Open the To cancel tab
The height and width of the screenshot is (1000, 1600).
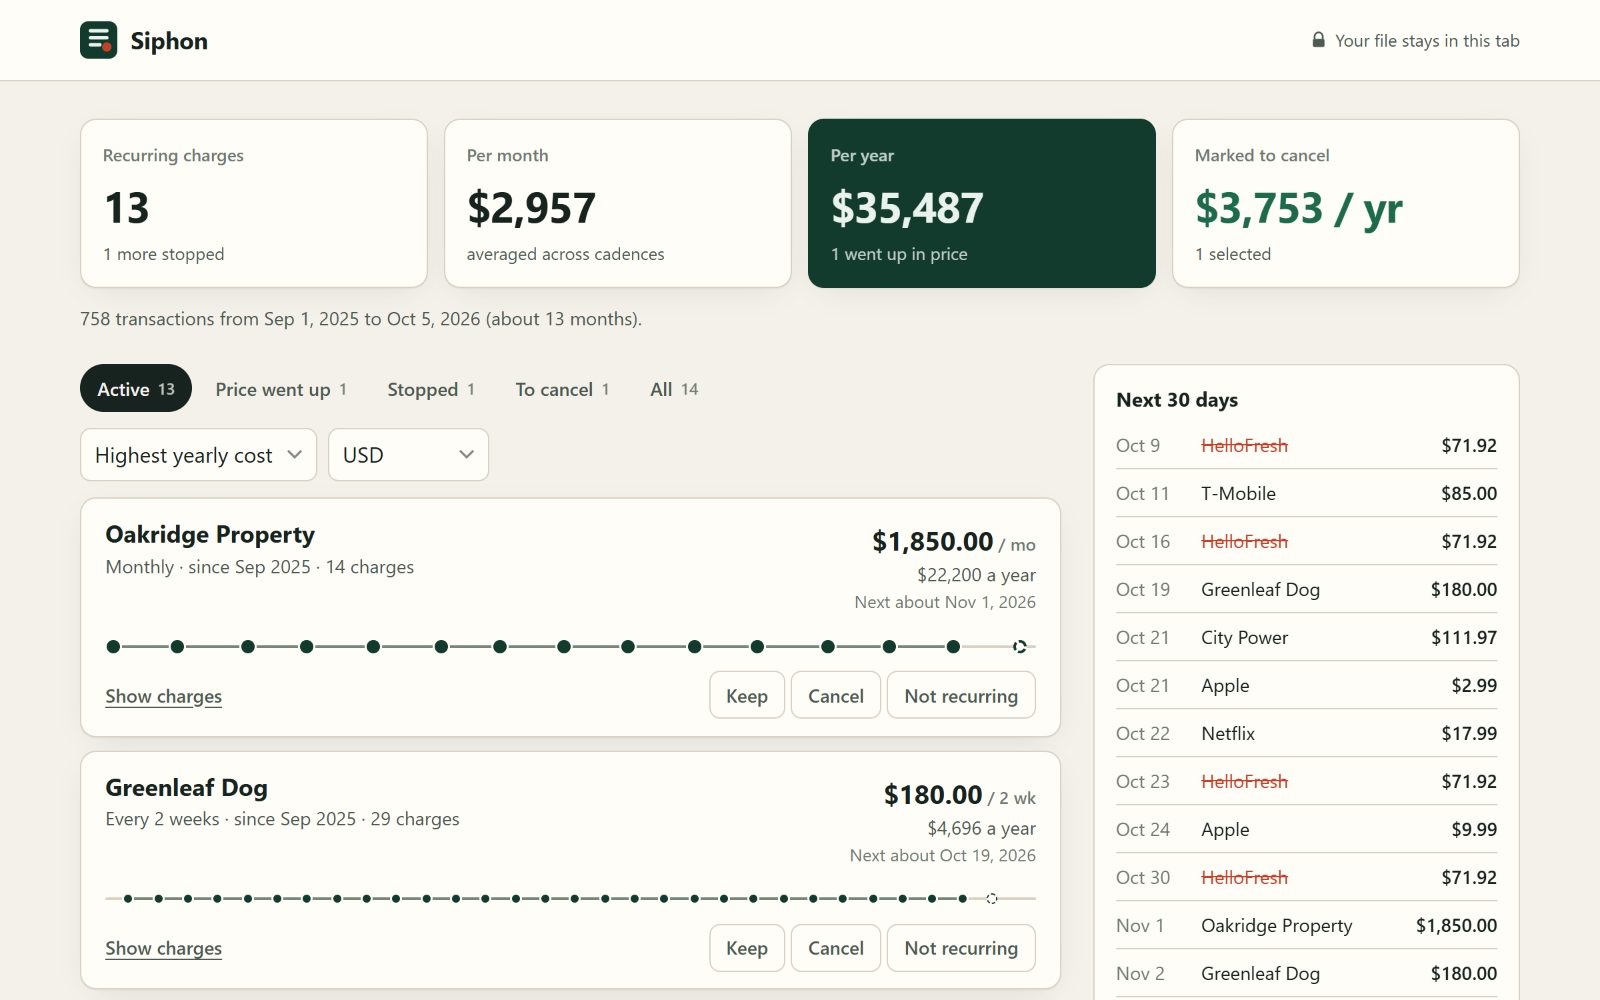click(x=562, y=389)
